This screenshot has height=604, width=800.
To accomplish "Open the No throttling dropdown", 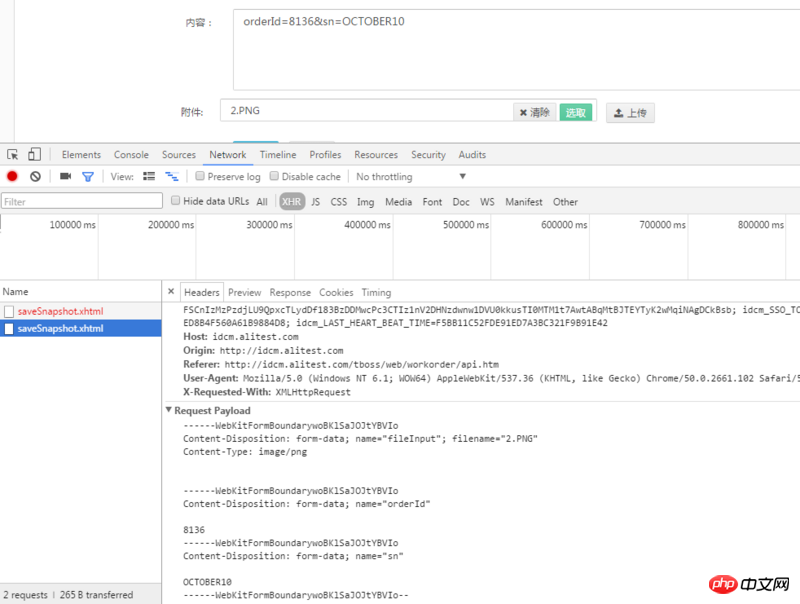I will (x=411, y=177).
